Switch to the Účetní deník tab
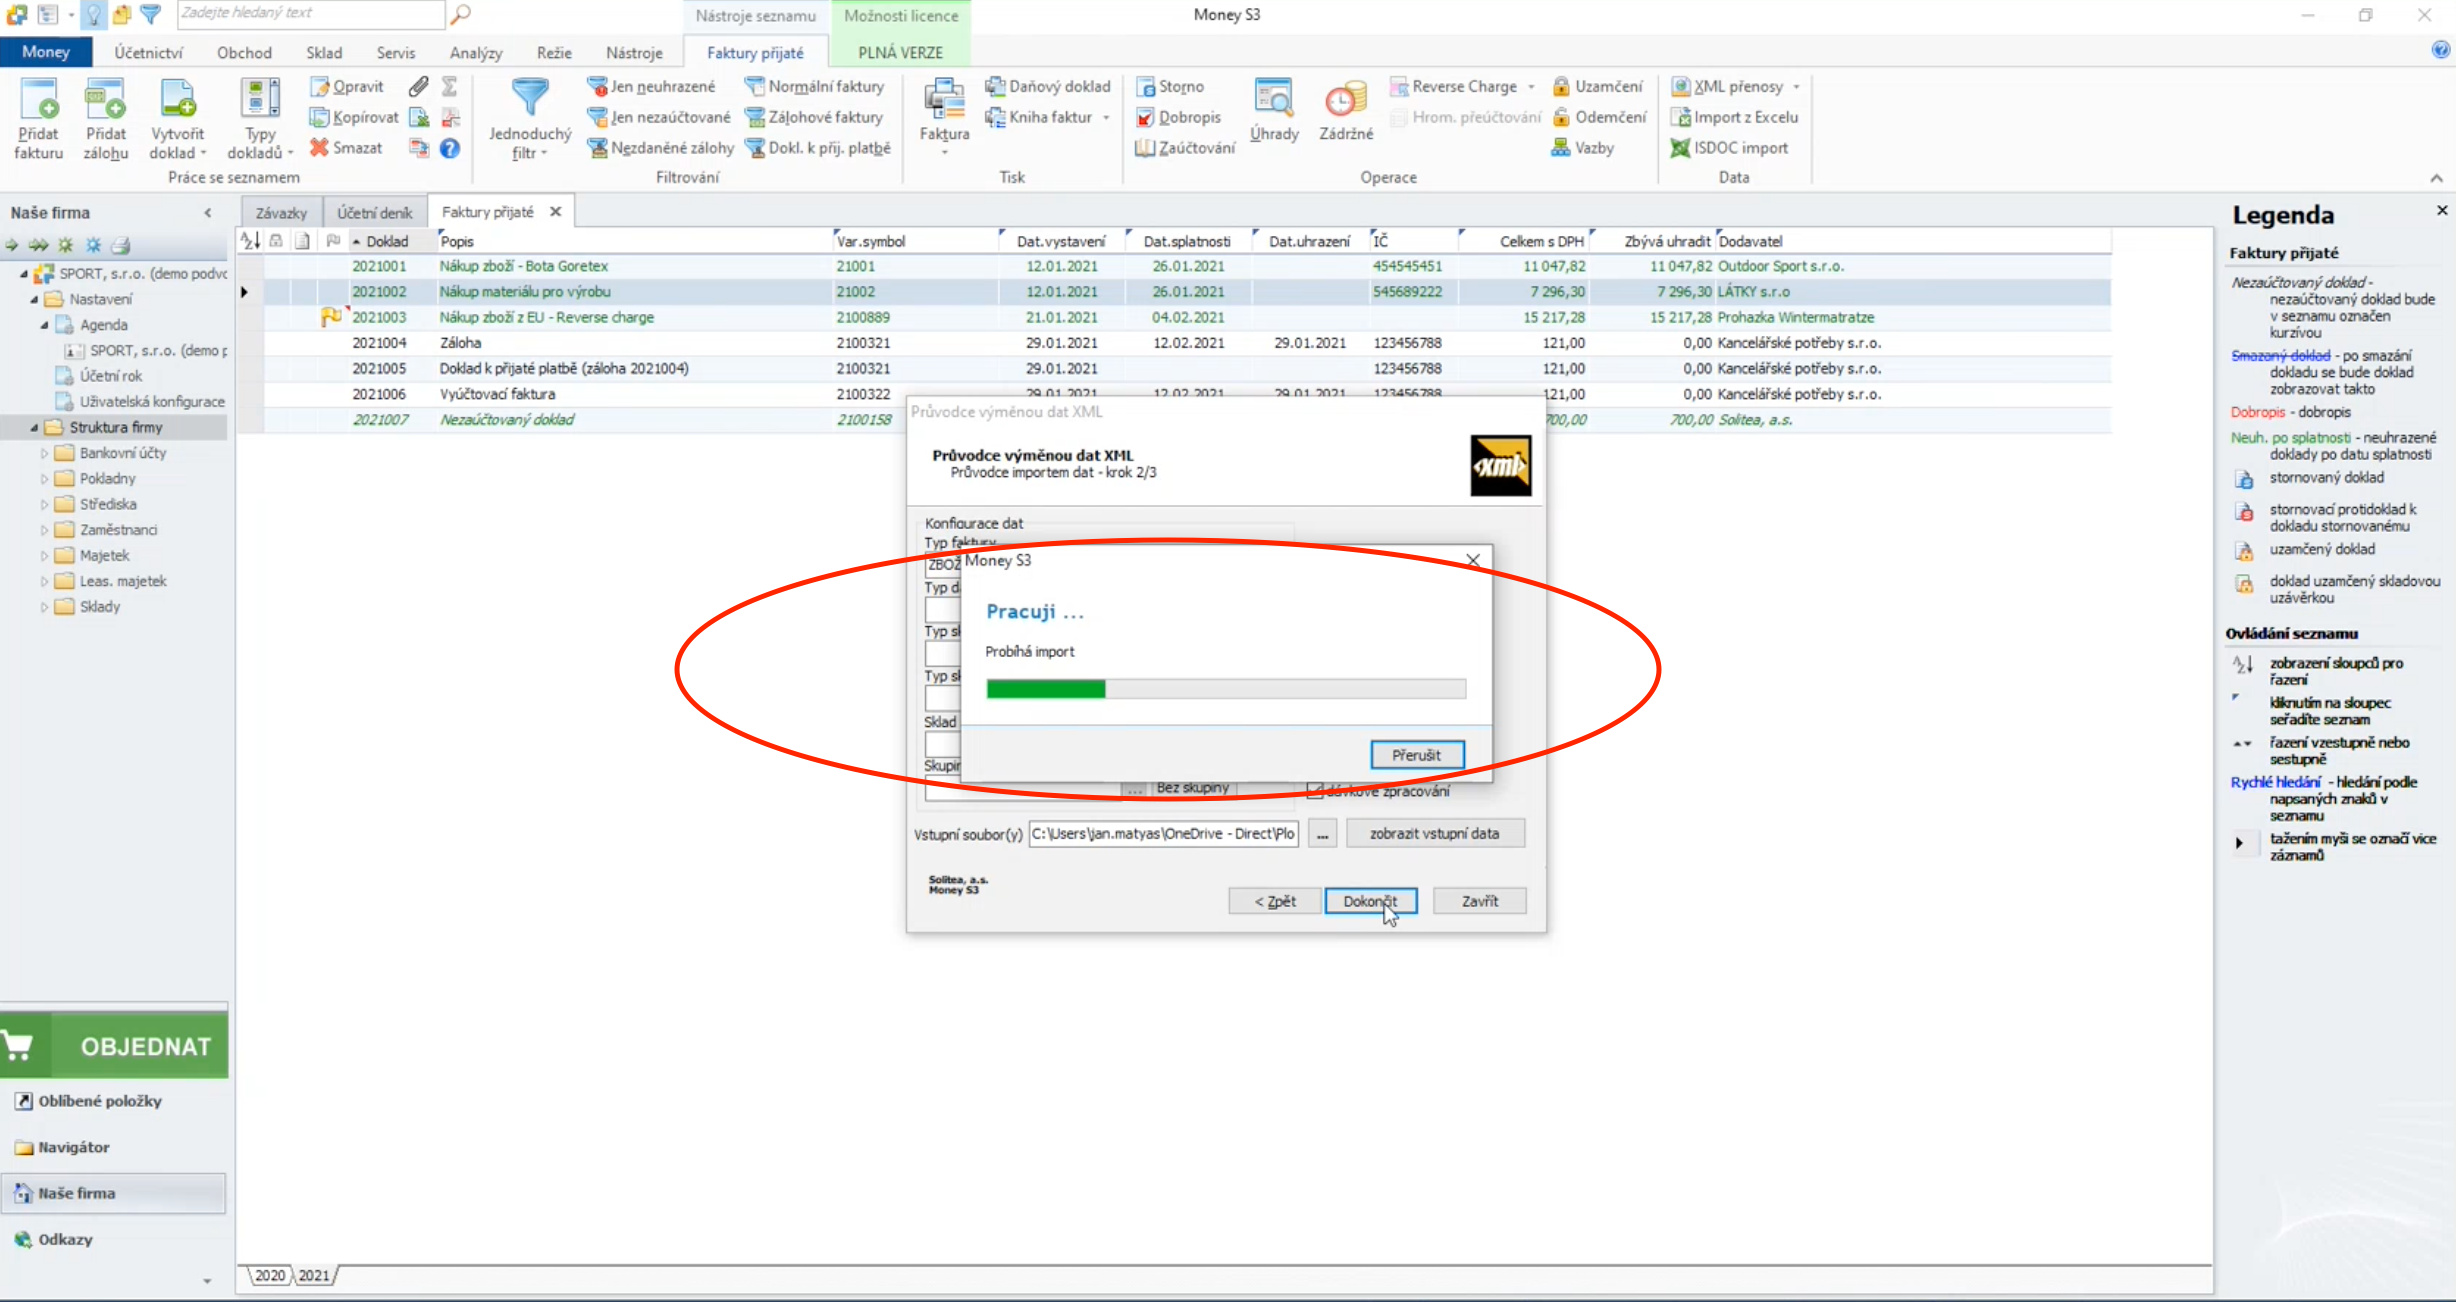Viewport: 2456px width, 1302px height. coord(374,213)
